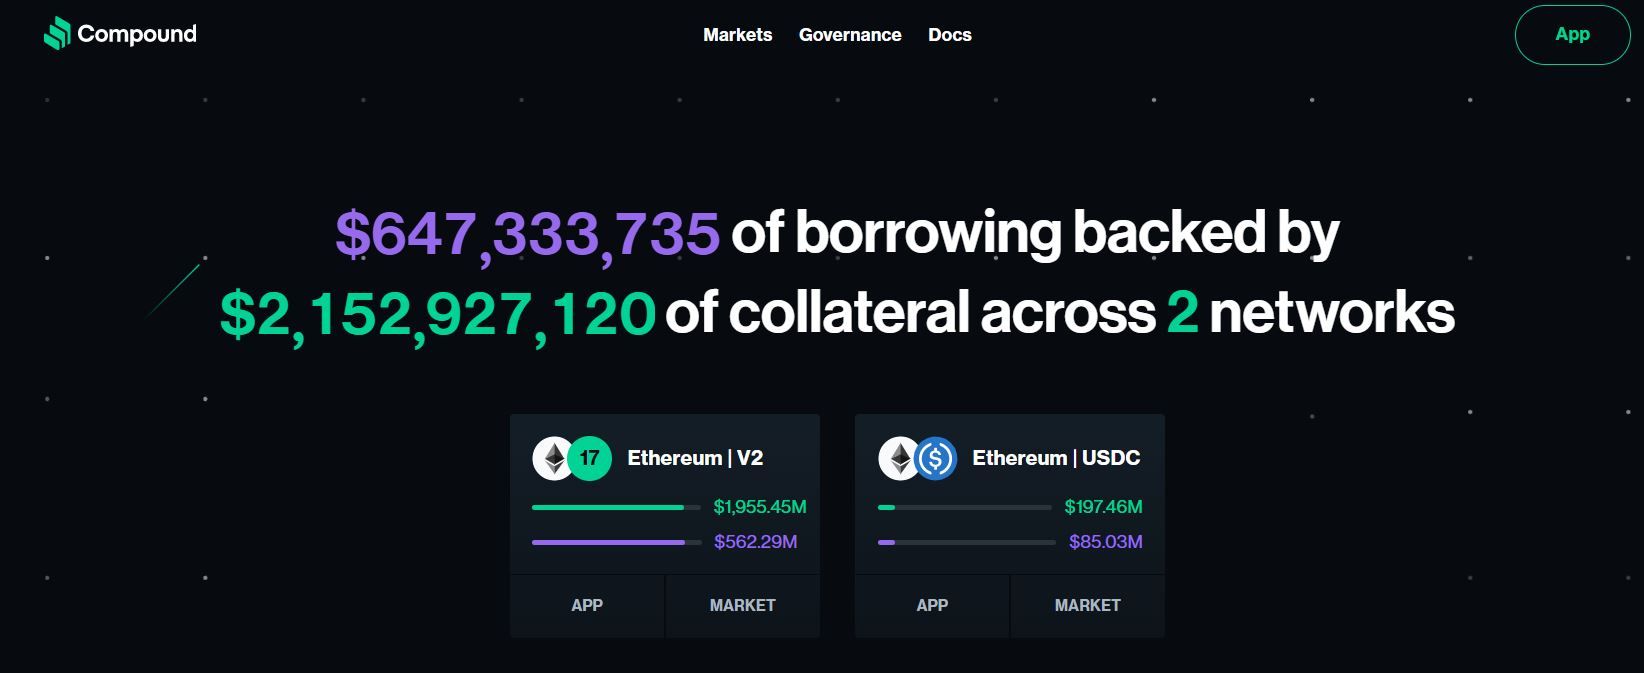Open the Markets menu item

click(x=737, y=35)
